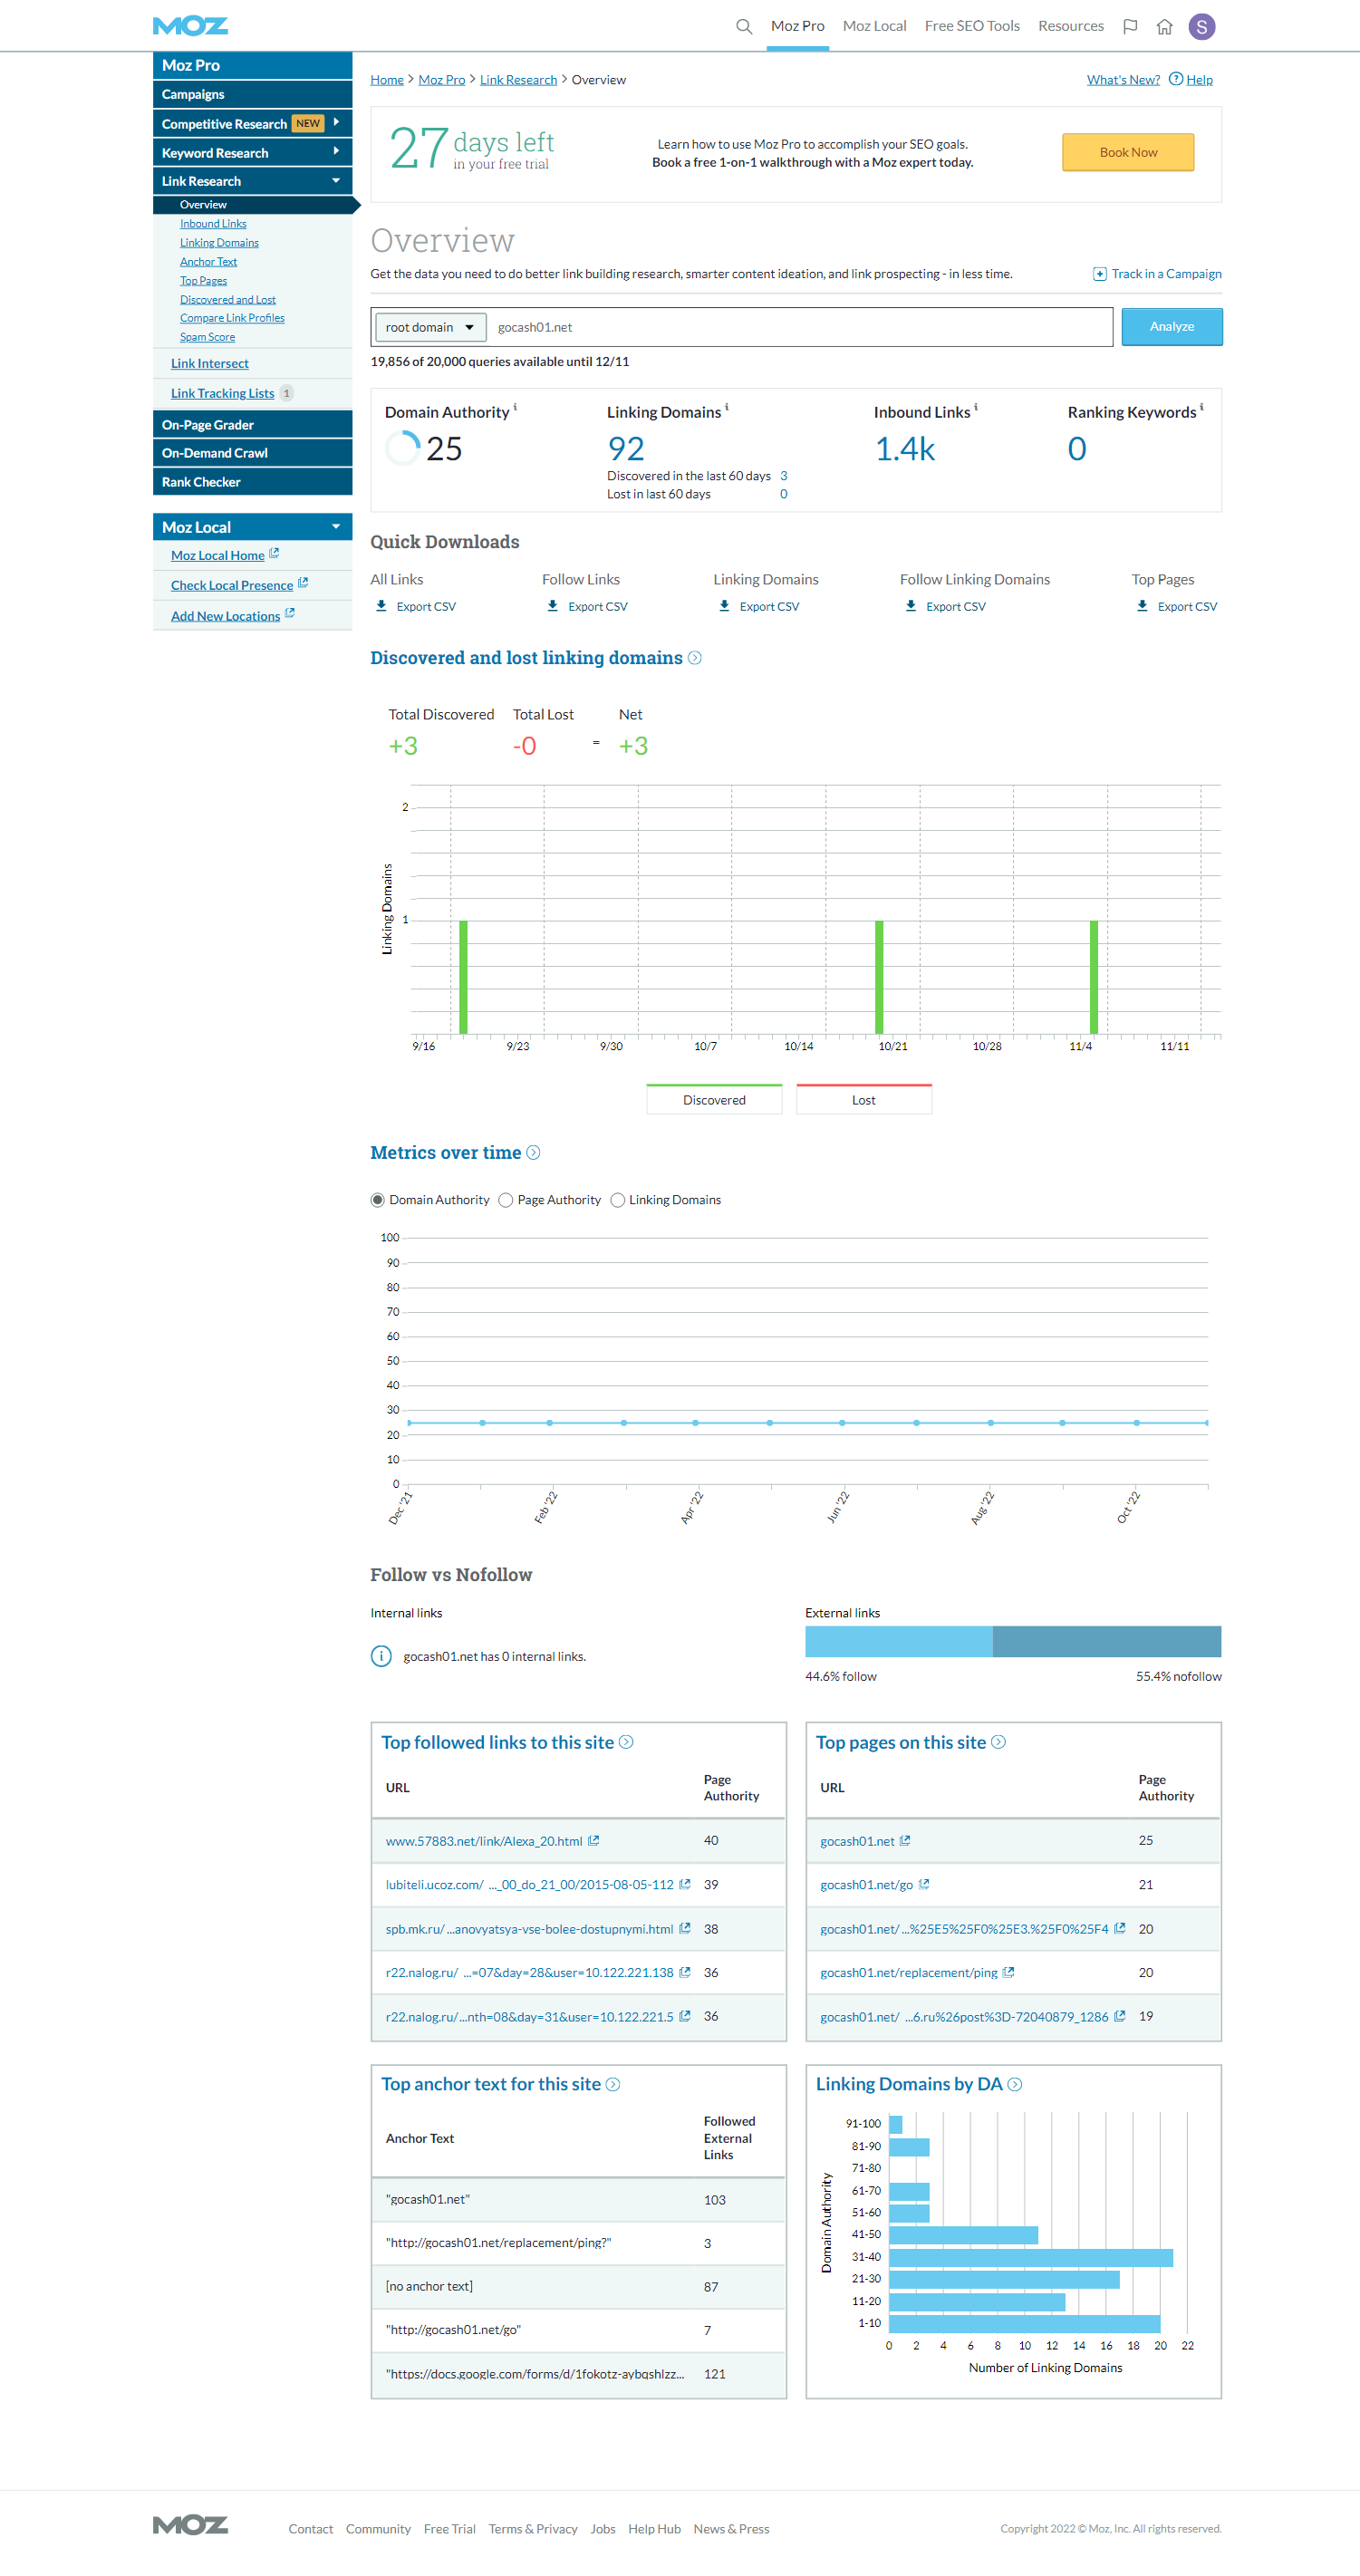The image size is (1360, 2576).
Task: Open On-Page Grader in sidebar
Action: pyautogui.click(x=252, y=424)
